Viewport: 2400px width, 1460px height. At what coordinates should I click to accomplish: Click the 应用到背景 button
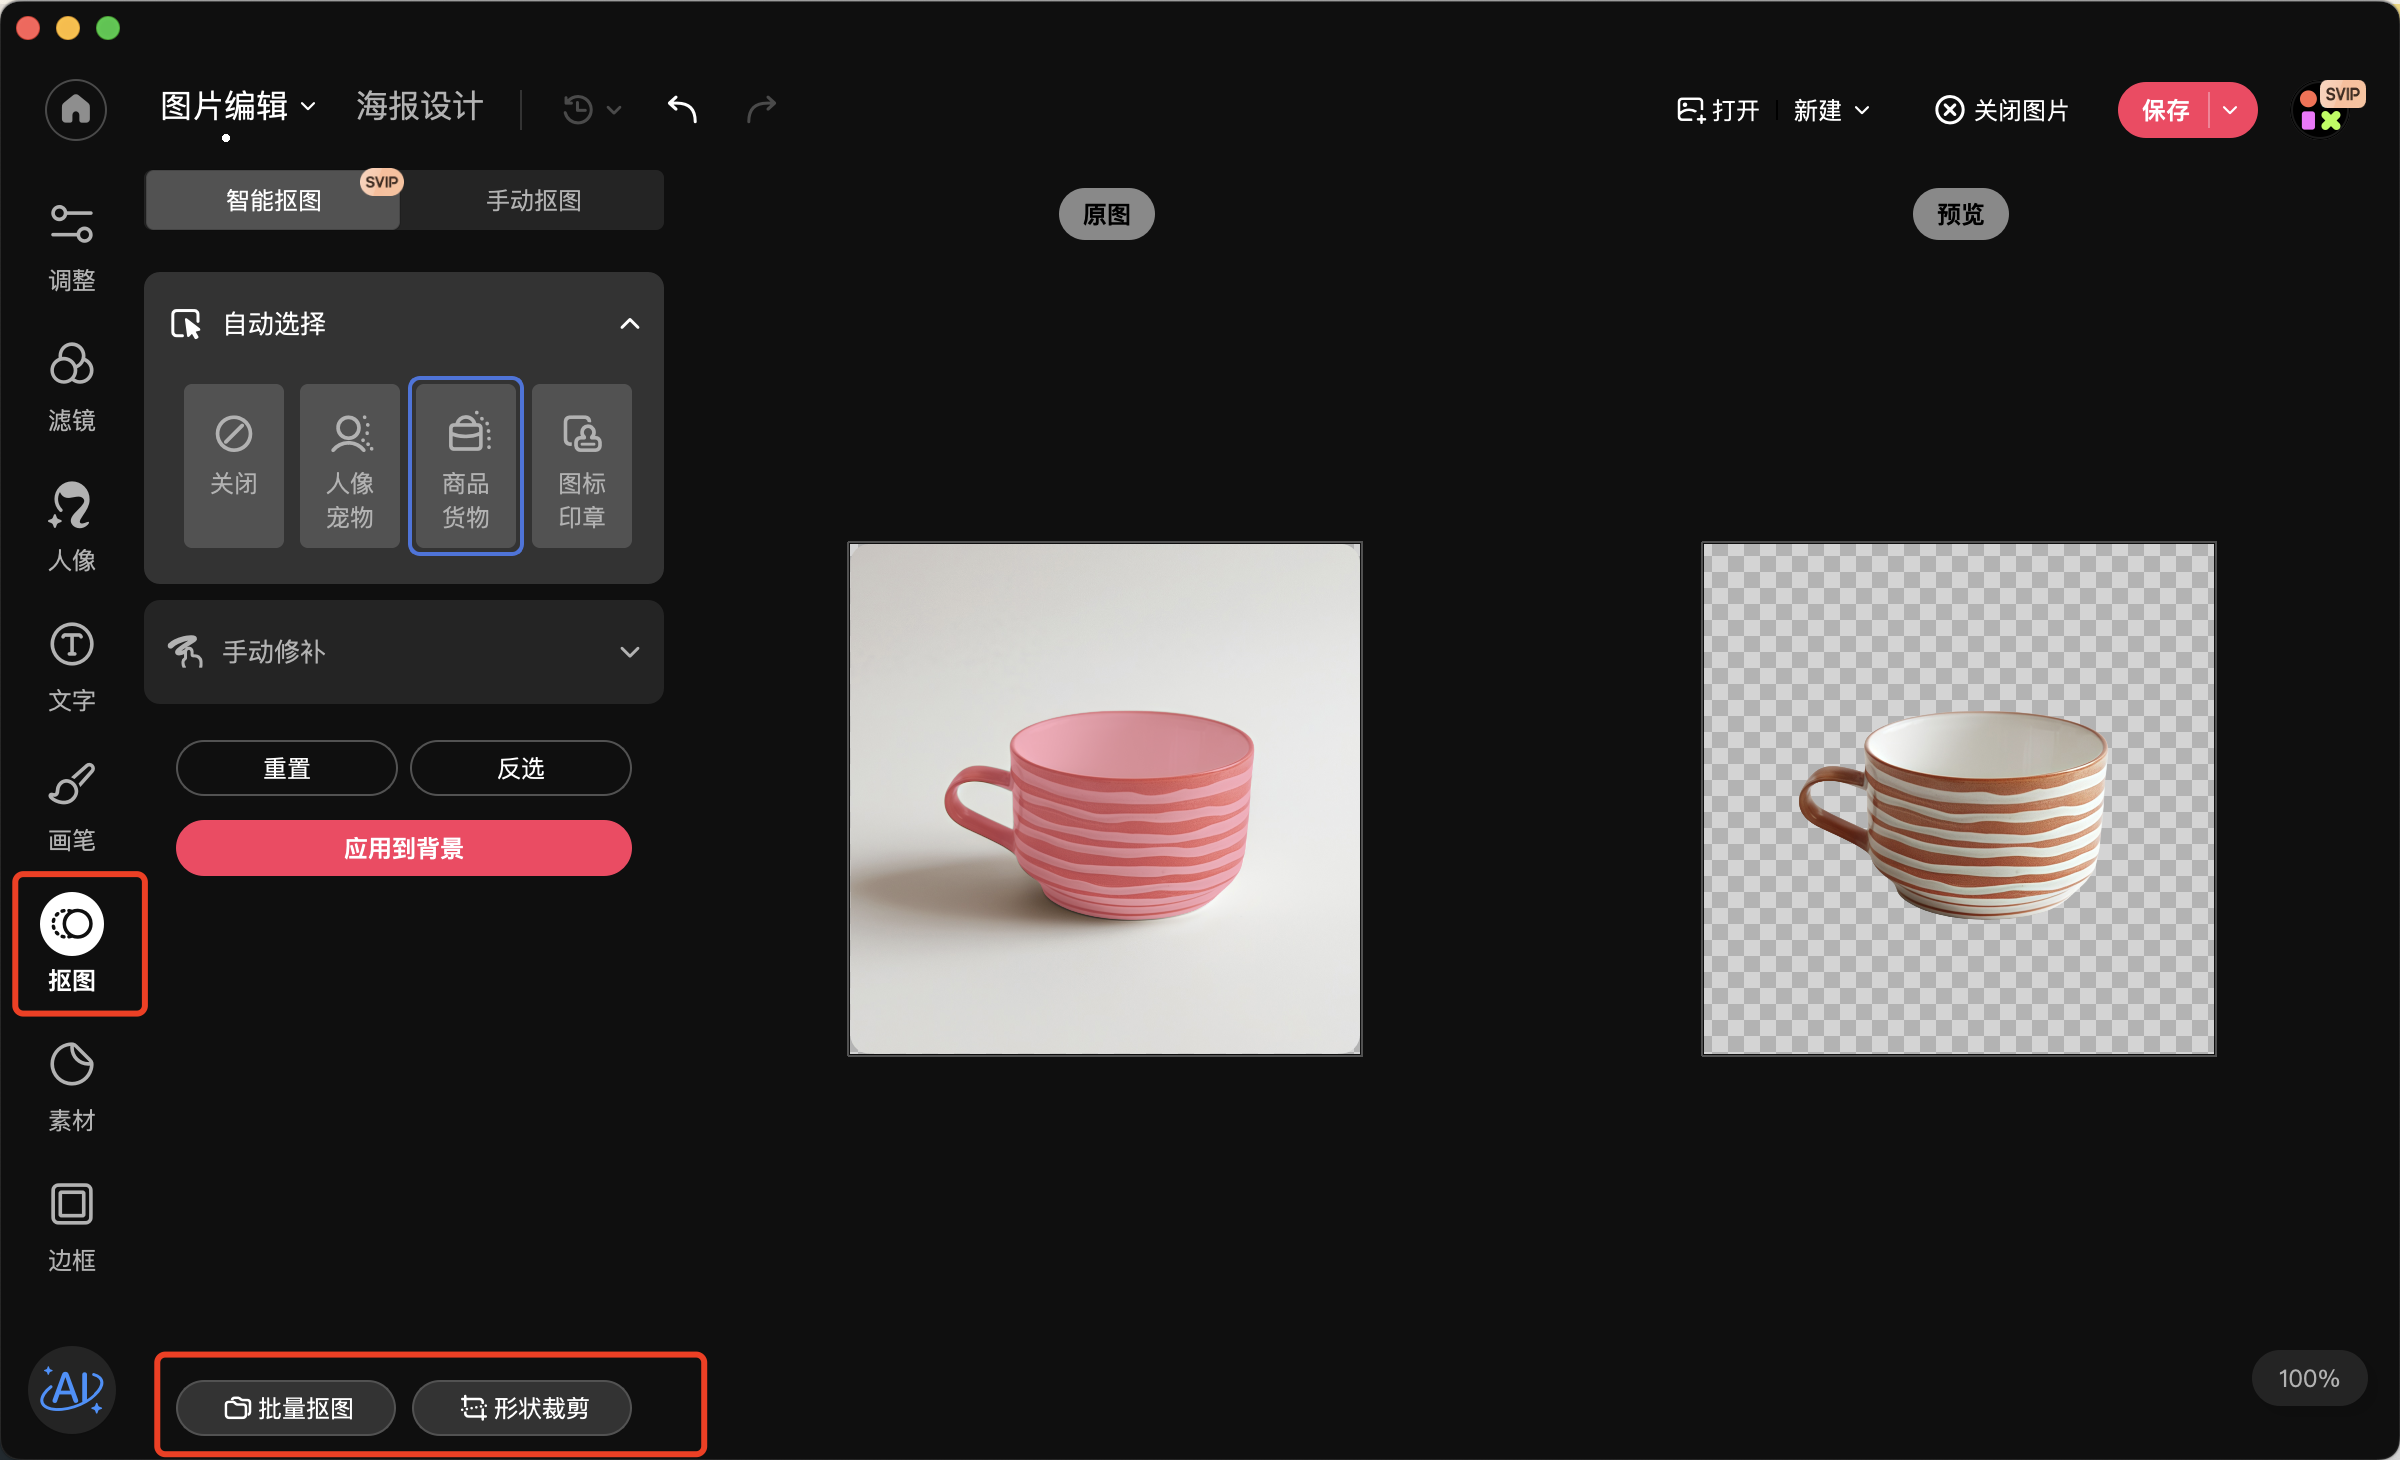(x=404, y=848)
